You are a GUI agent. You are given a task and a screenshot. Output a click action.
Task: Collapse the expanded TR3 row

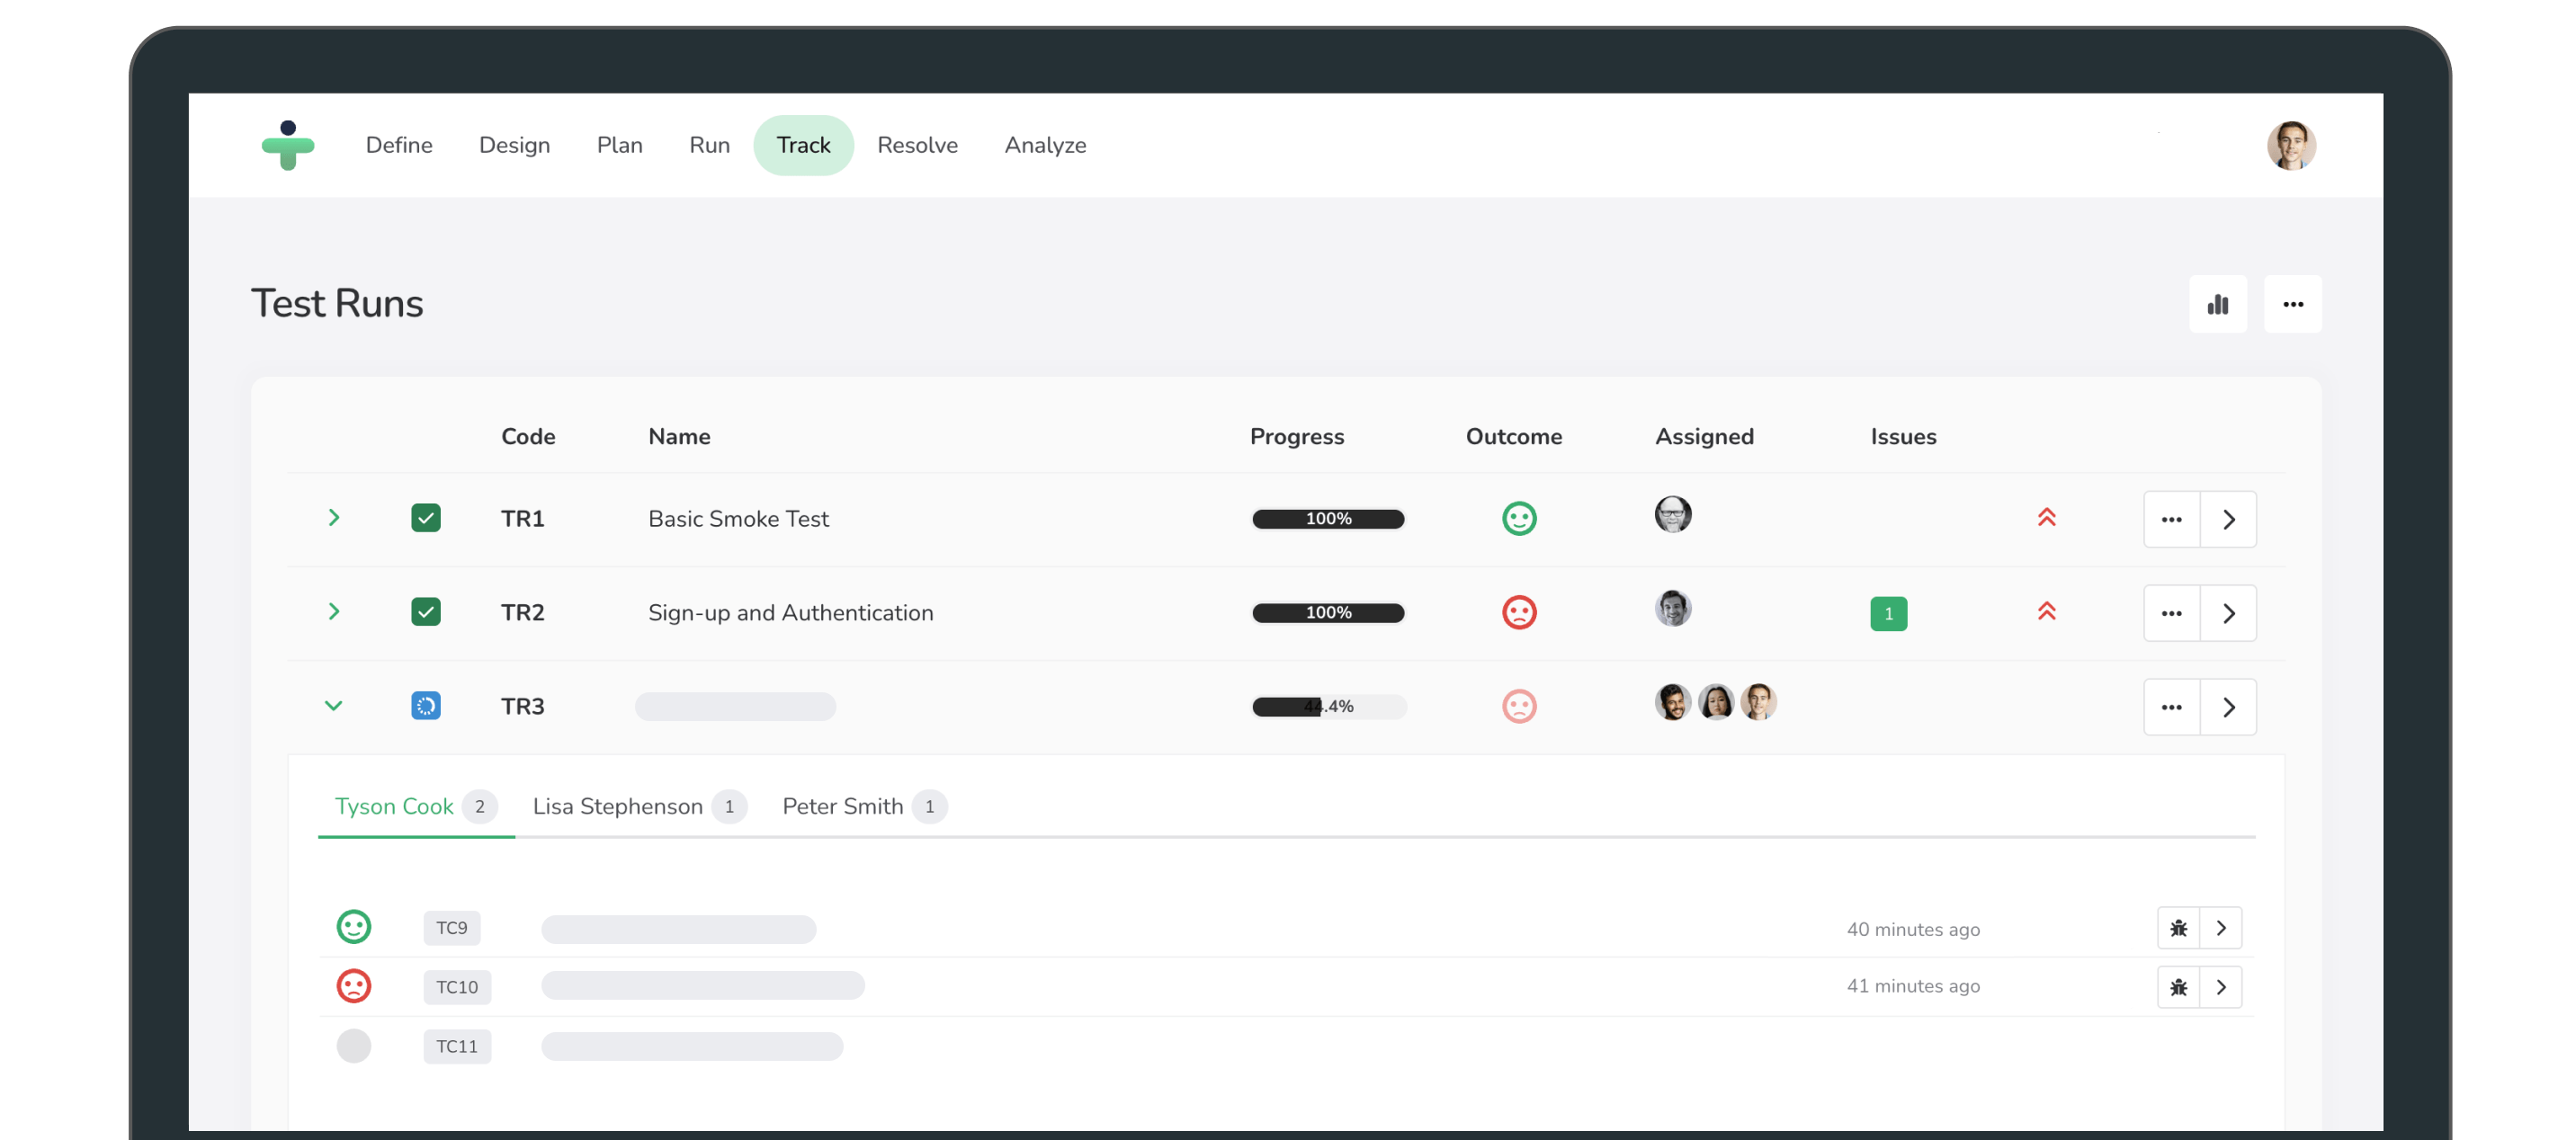click(334, 706)
